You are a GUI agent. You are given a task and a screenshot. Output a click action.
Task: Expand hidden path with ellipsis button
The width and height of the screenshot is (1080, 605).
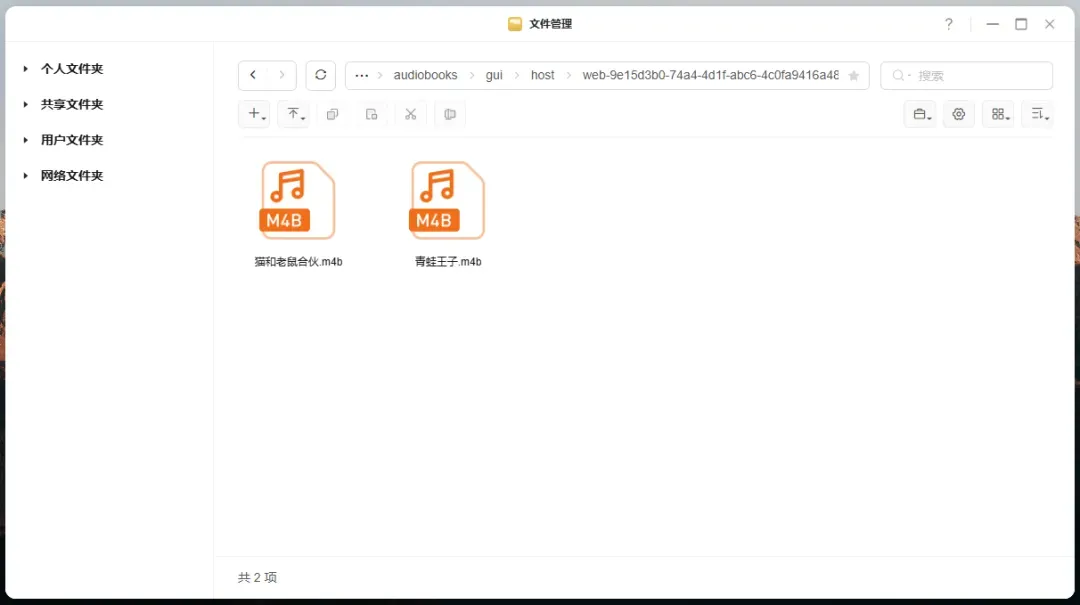(x=362, y=76)
